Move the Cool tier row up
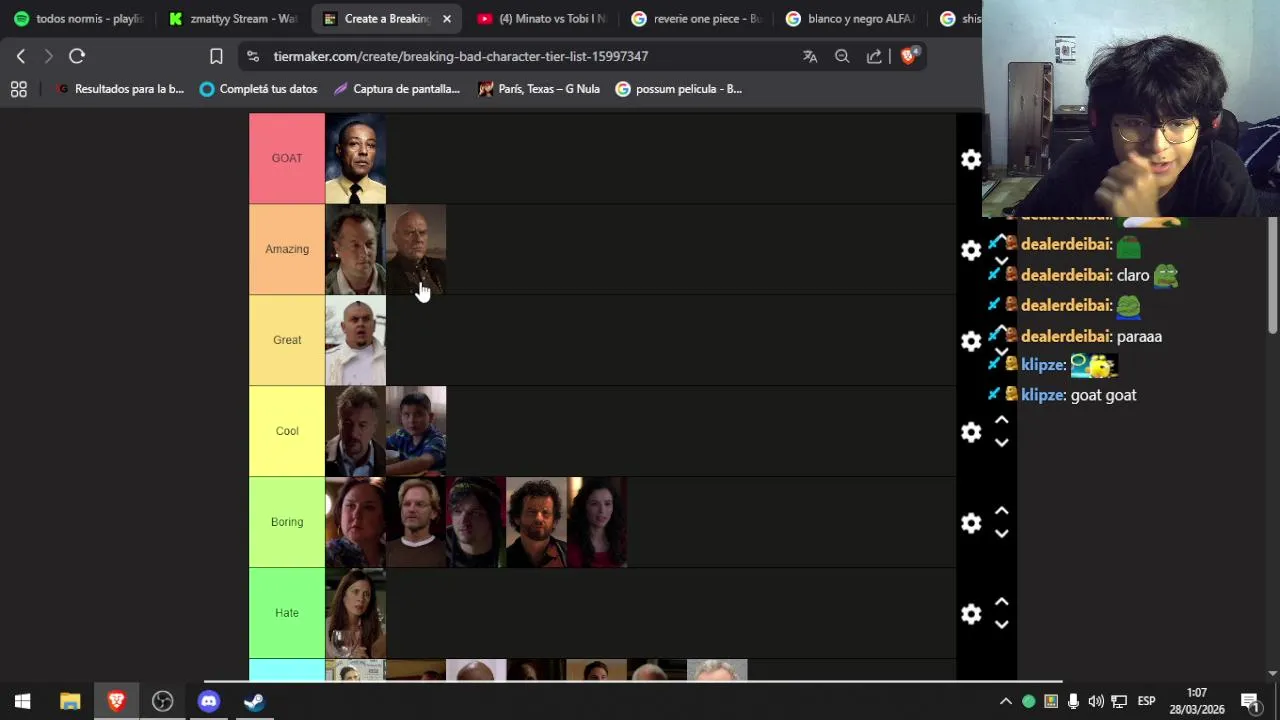The image size is (1280, 720). [x=1001, y=420]
